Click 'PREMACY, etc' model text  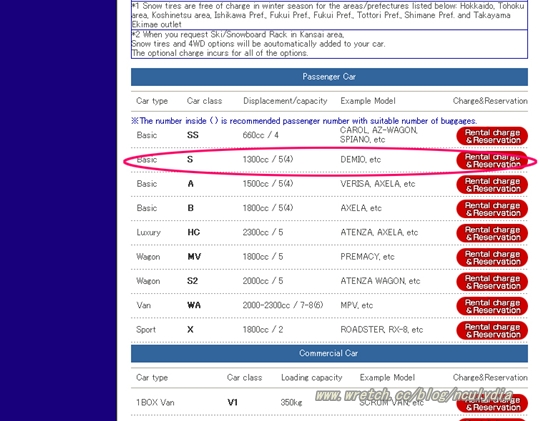(x=367, y=257)
